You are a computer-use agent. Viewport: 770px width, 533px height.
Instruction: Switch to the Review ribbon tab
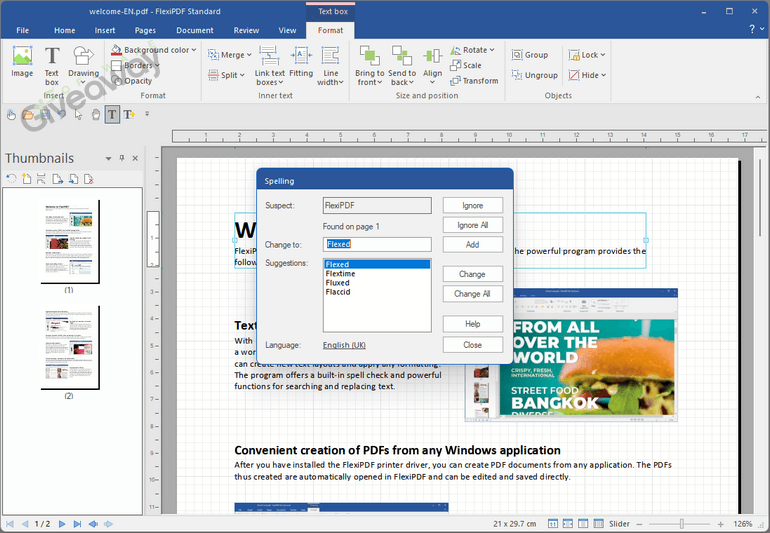coord(246,31)
